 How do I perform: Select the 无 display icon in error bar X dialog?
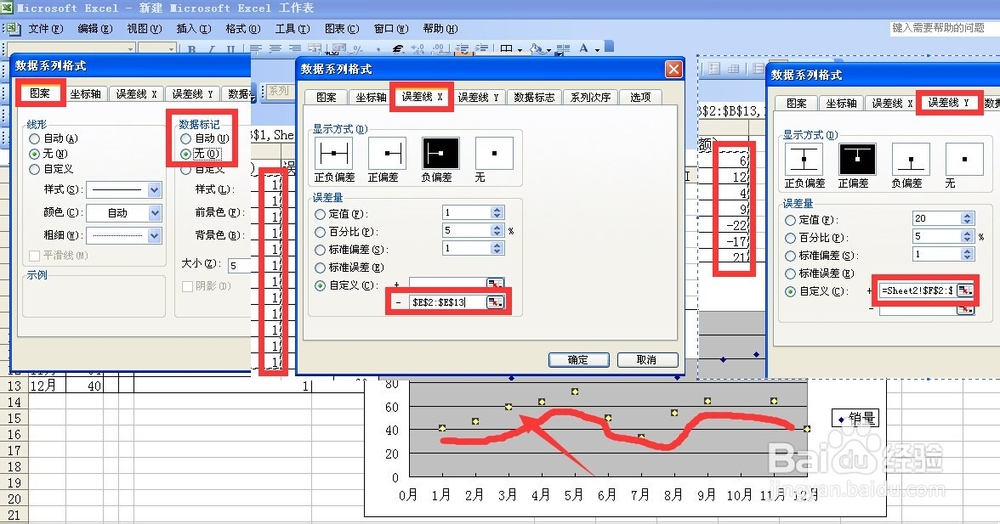point(494,154)
